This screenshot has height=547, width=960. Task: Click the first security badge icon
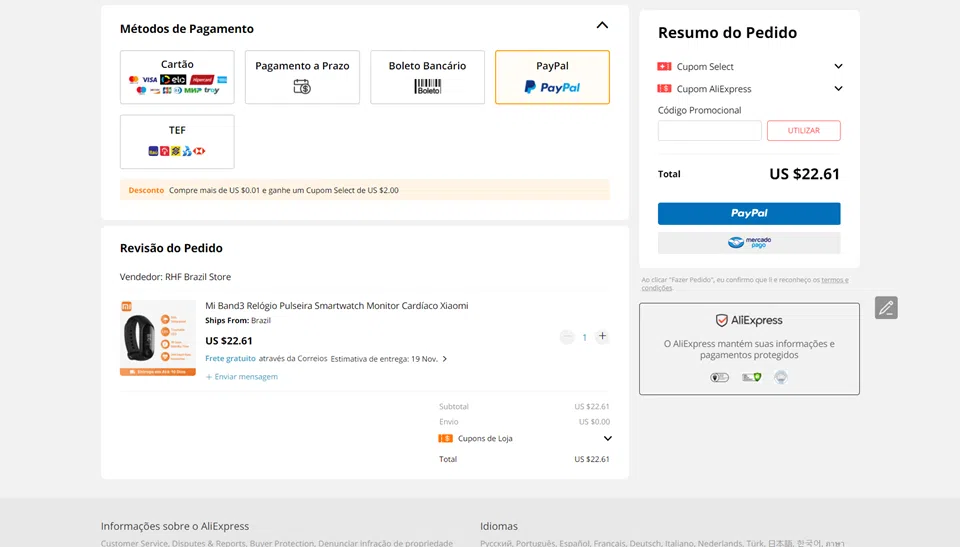pos(719,377)
